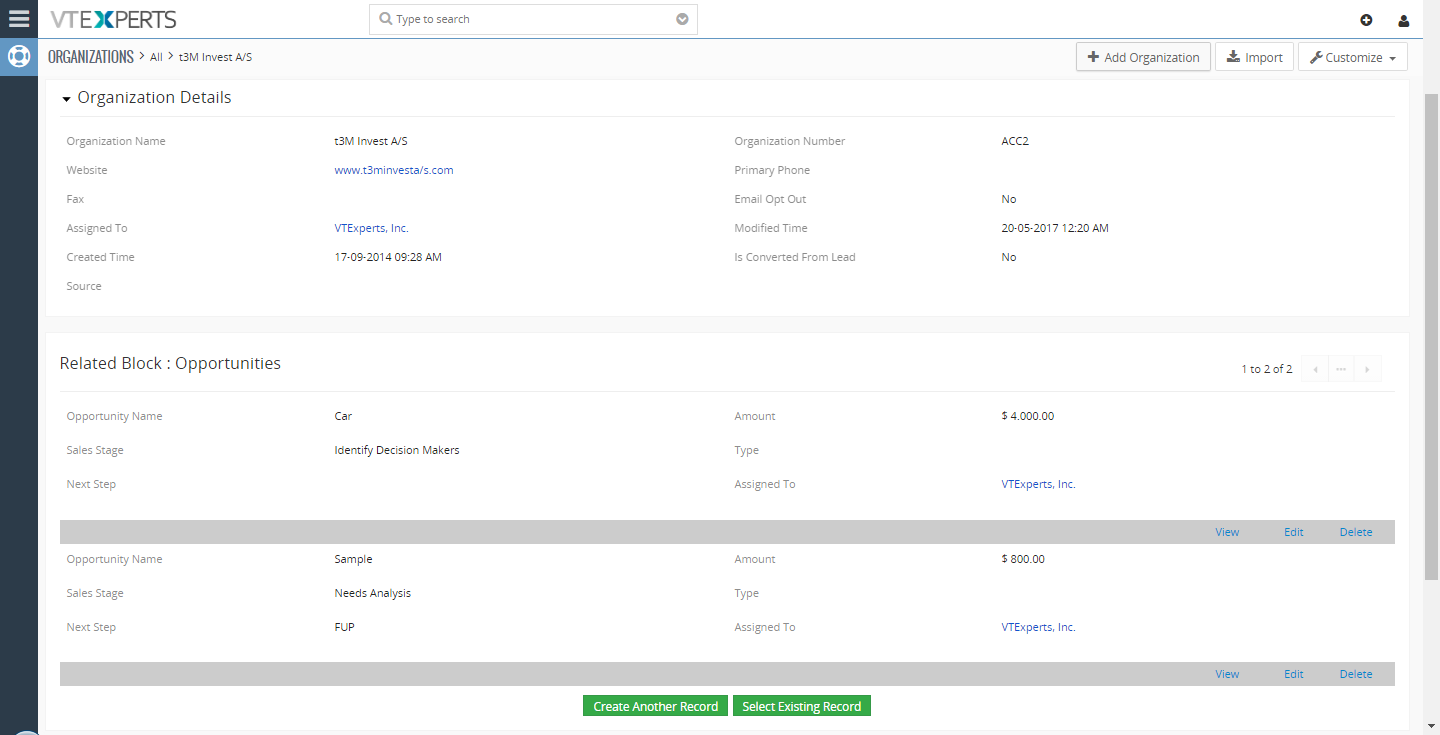Click the vertical scrollbar thumb
The image size is (1440, 735).
1431,336
